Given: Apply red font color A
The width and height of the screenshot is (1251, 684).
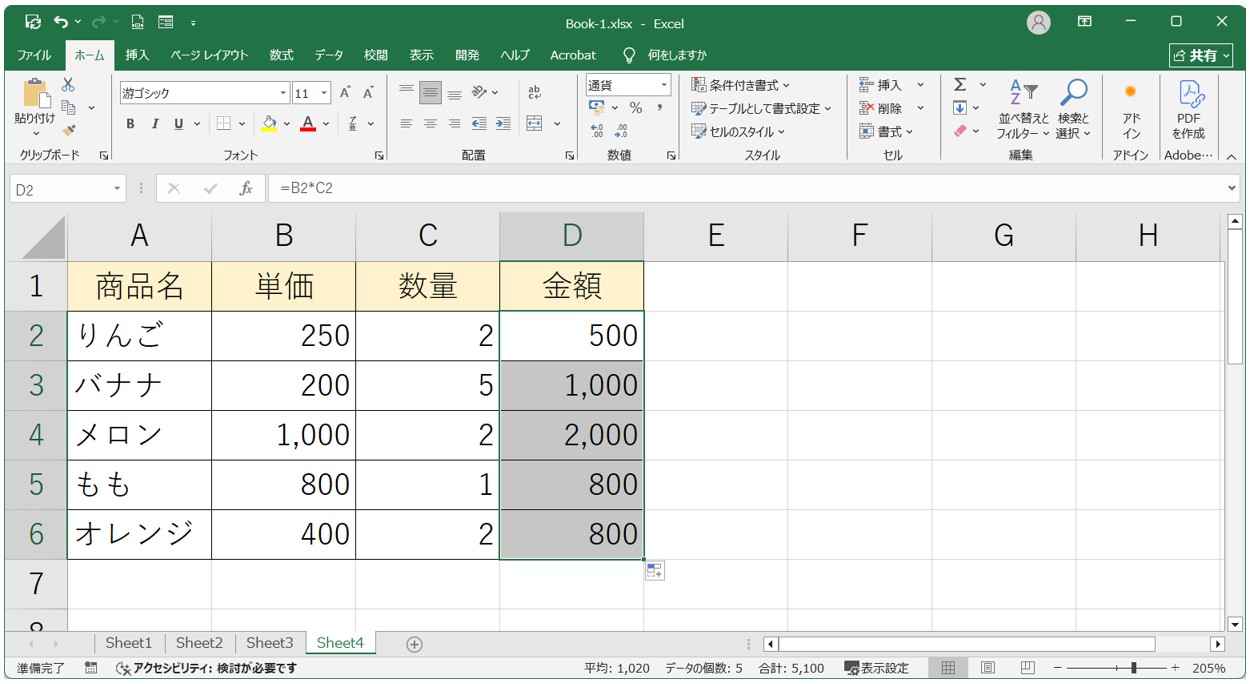Looking at the screenshot, I should click(x=308, y=124).
